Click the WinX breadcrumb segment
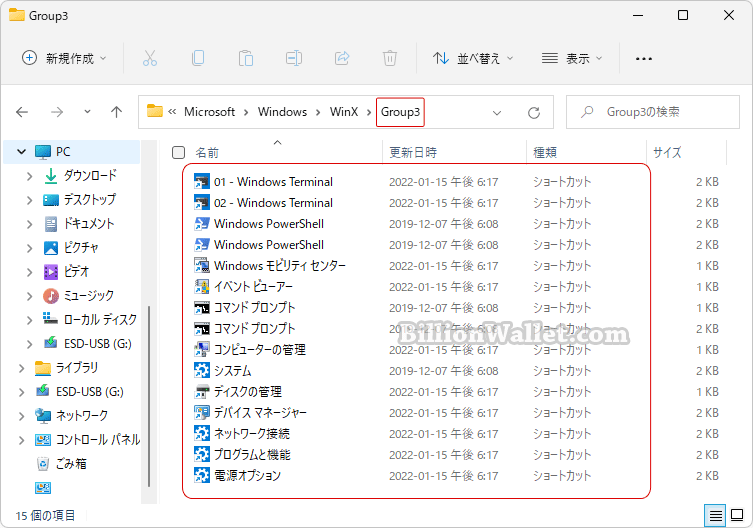The image size is (753, 528). (x=344, y=112)
